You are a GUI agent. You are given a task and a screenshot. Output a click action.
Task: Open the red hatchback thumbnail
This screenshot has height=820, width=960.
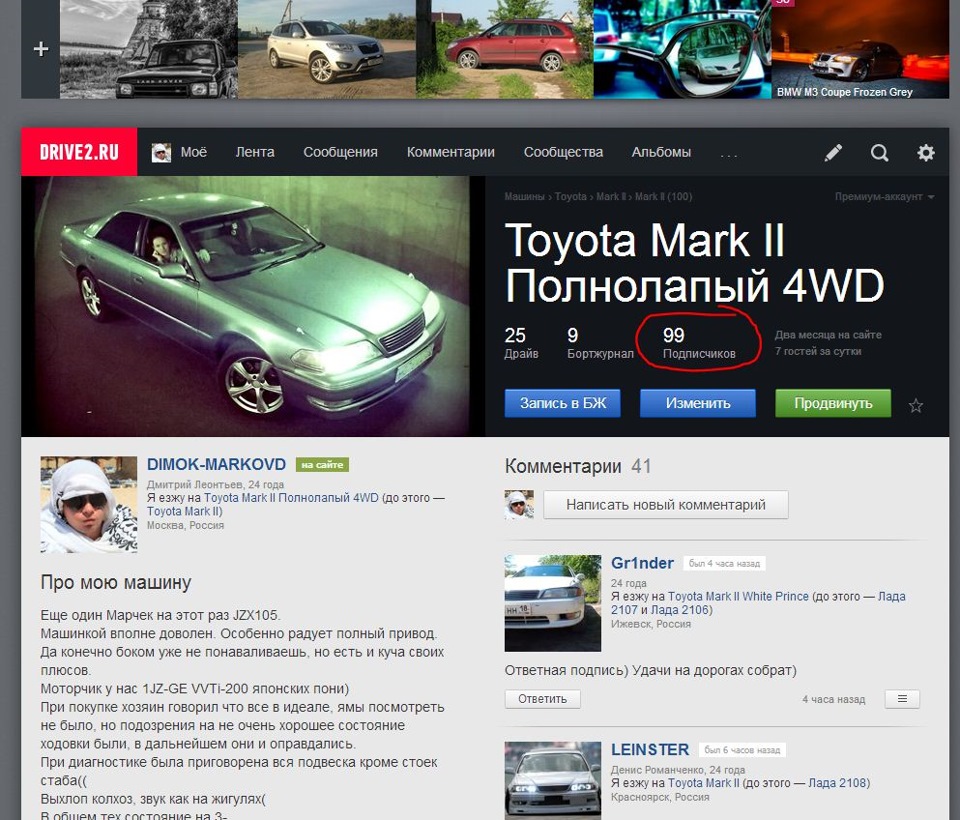(x=504, y=49)
